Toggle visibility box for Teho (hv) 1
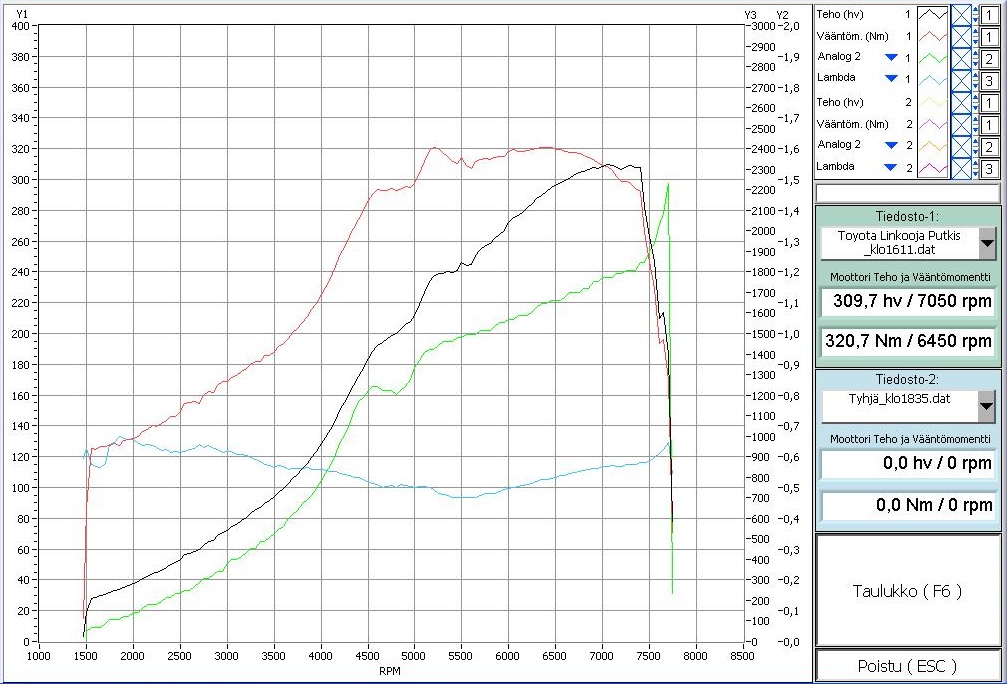The image size is (1007, 684). point(960,15)
